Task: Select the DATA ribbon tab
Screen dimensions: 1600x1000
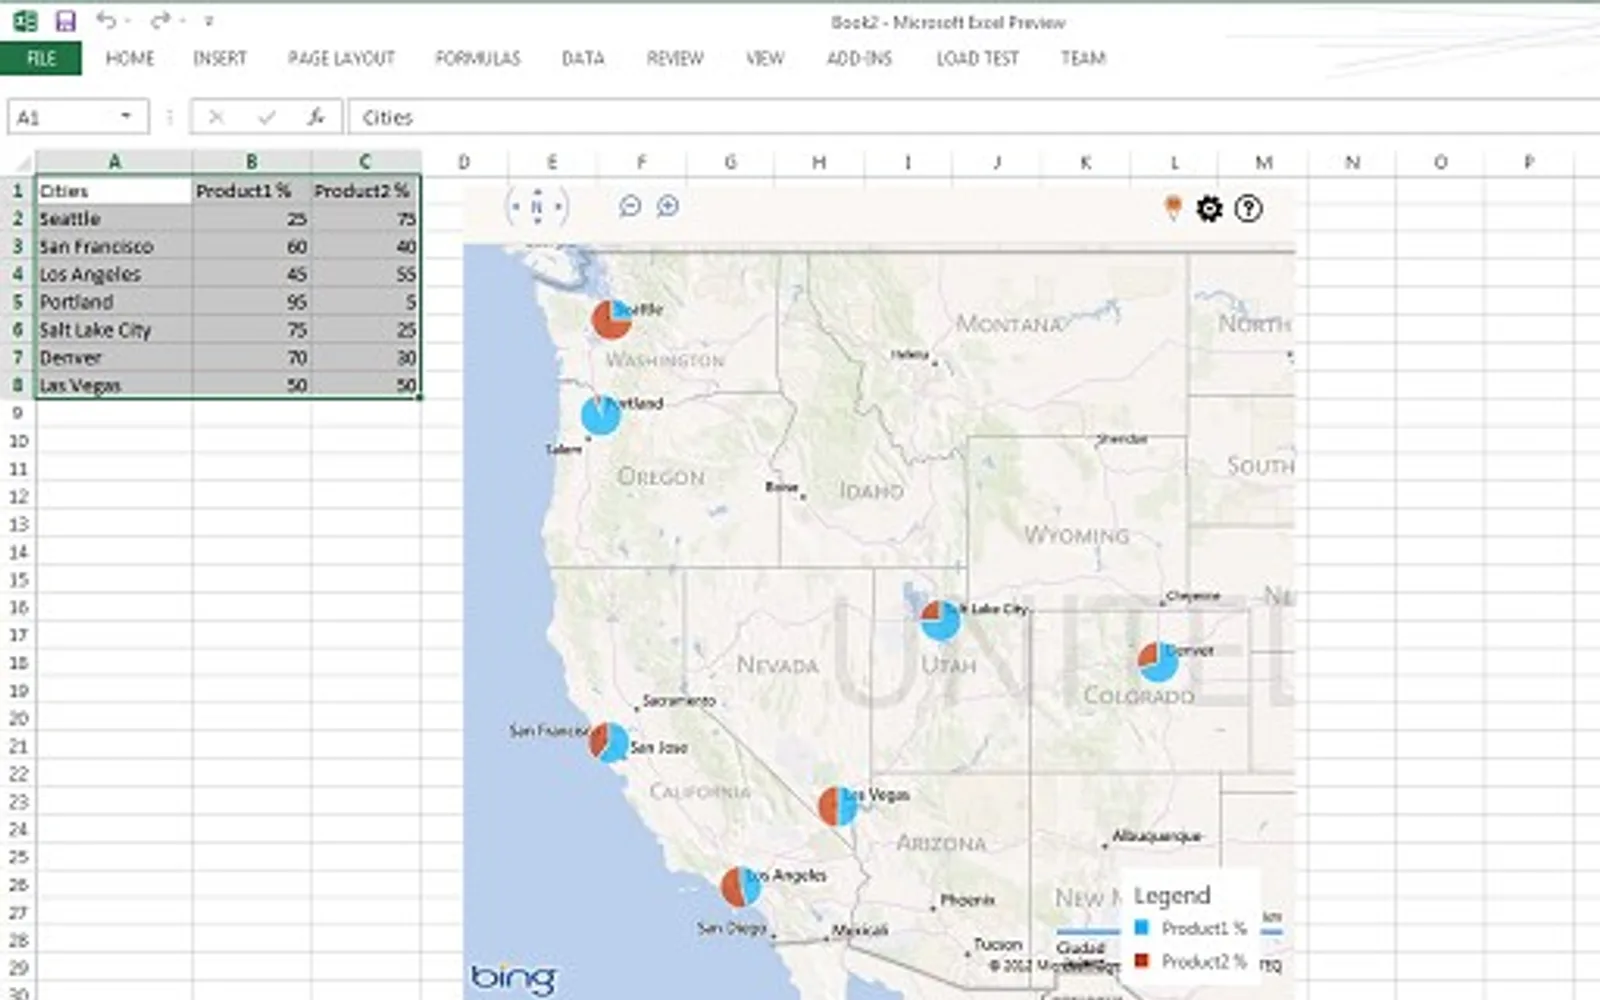Action: tap(583, 58)
